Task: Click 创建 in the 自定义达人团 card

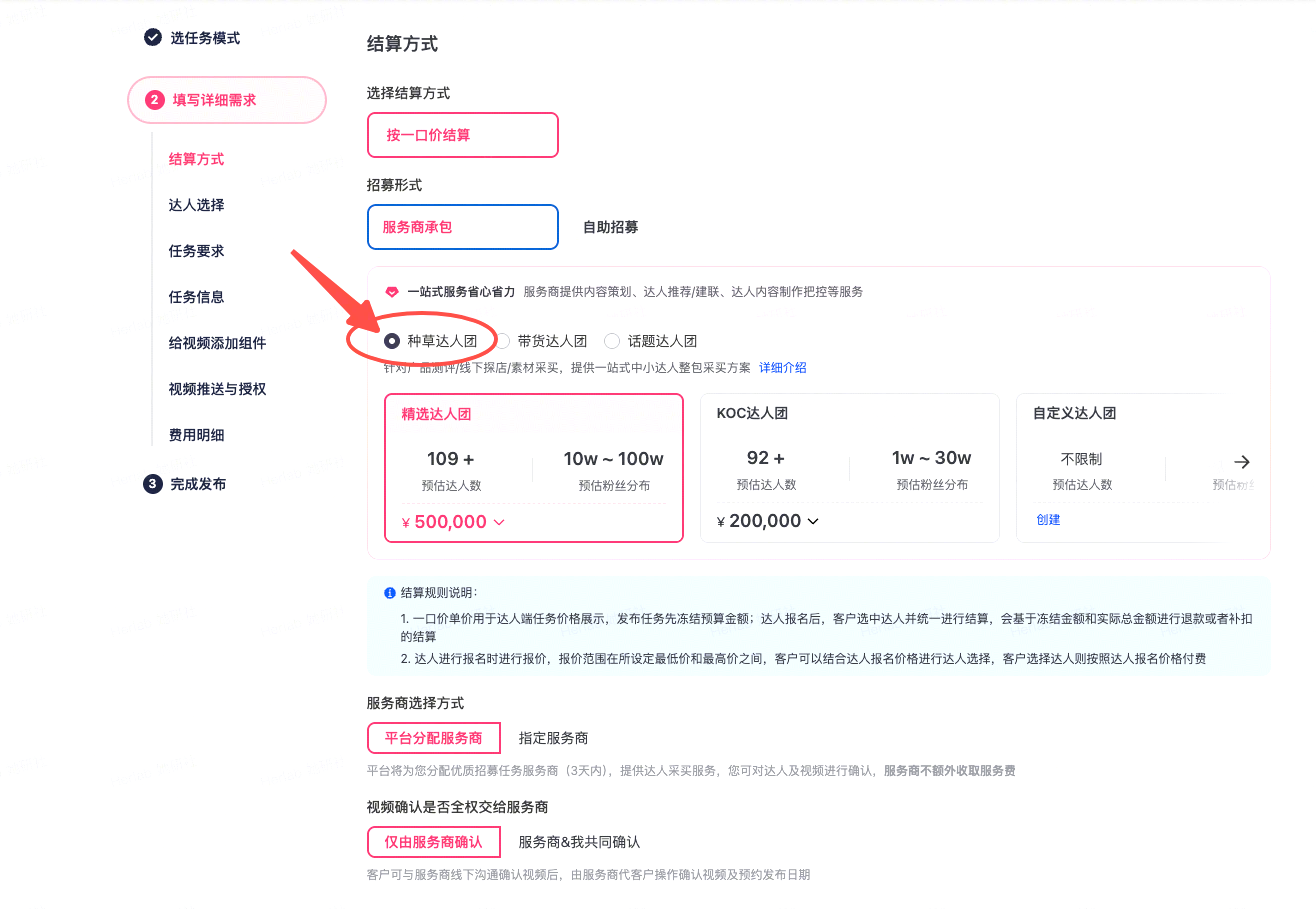Action: pyautogui.click(x=1048, y=520)
